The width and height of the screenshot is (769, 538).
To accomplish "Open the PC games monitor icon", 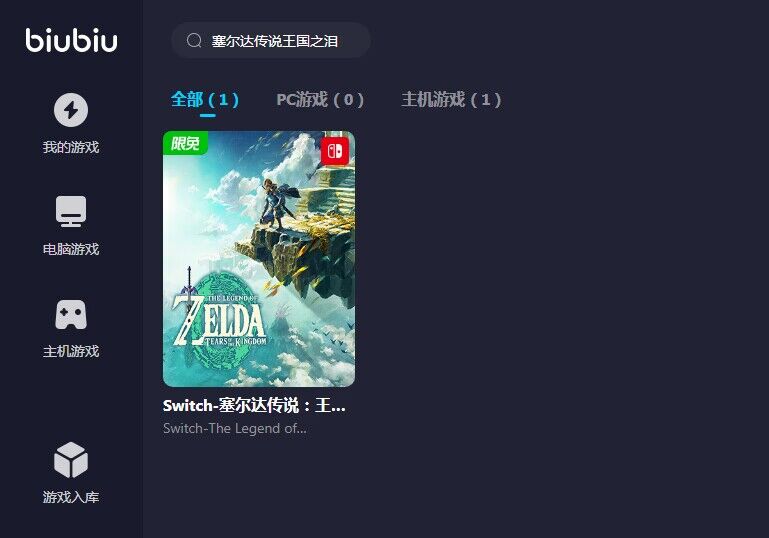I will (71, 211).
